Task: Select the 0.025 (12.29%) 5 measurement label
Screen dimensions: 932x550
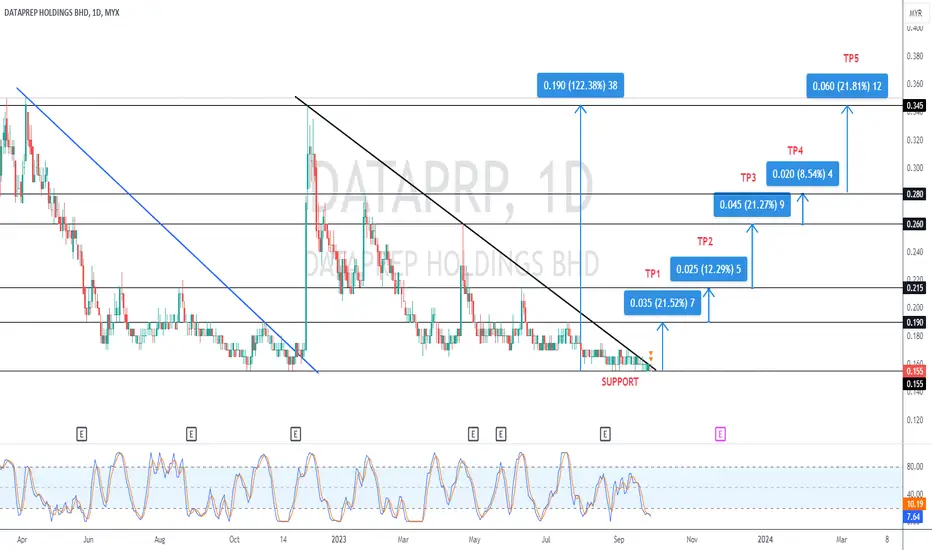Action: click(709, 269)
